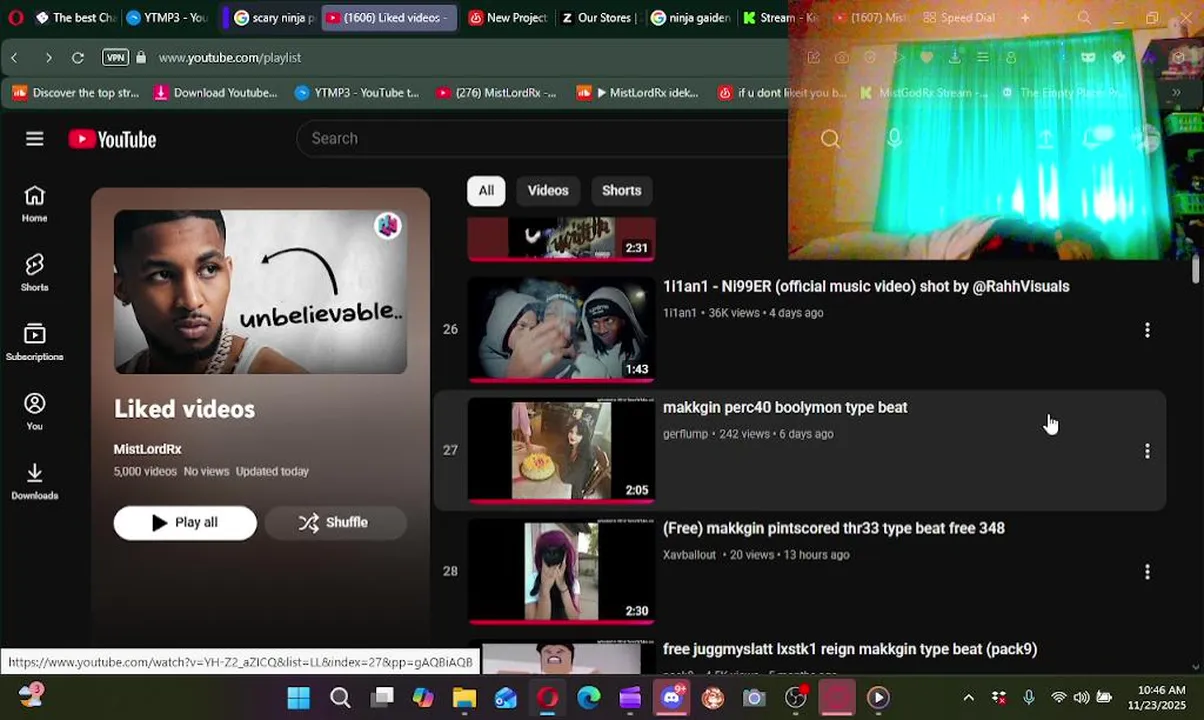Open Outlook from the taskbar

506,698
